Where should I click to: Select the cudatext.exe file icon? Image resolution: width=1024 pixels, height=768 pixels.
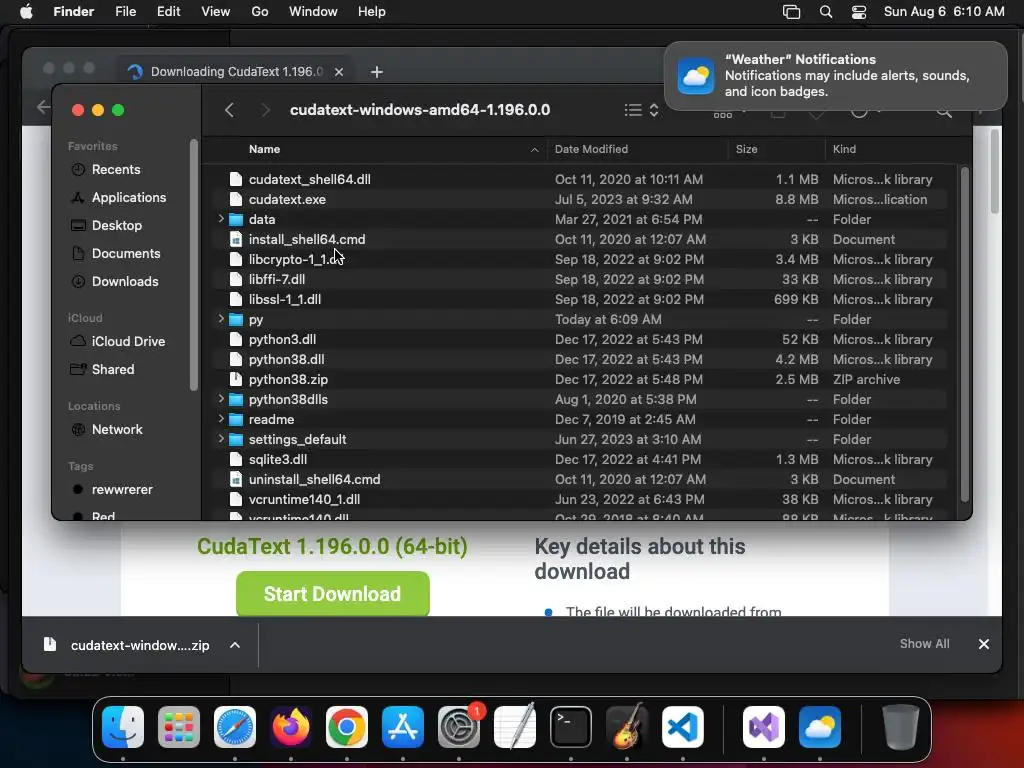[x=236, y=199]
